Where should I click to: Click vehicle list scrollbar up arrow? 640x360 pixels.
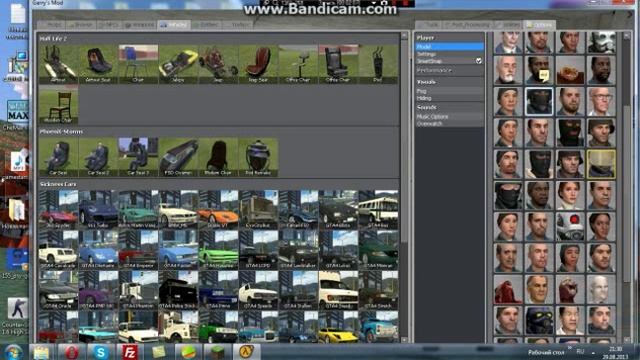[x=404, y=36]
